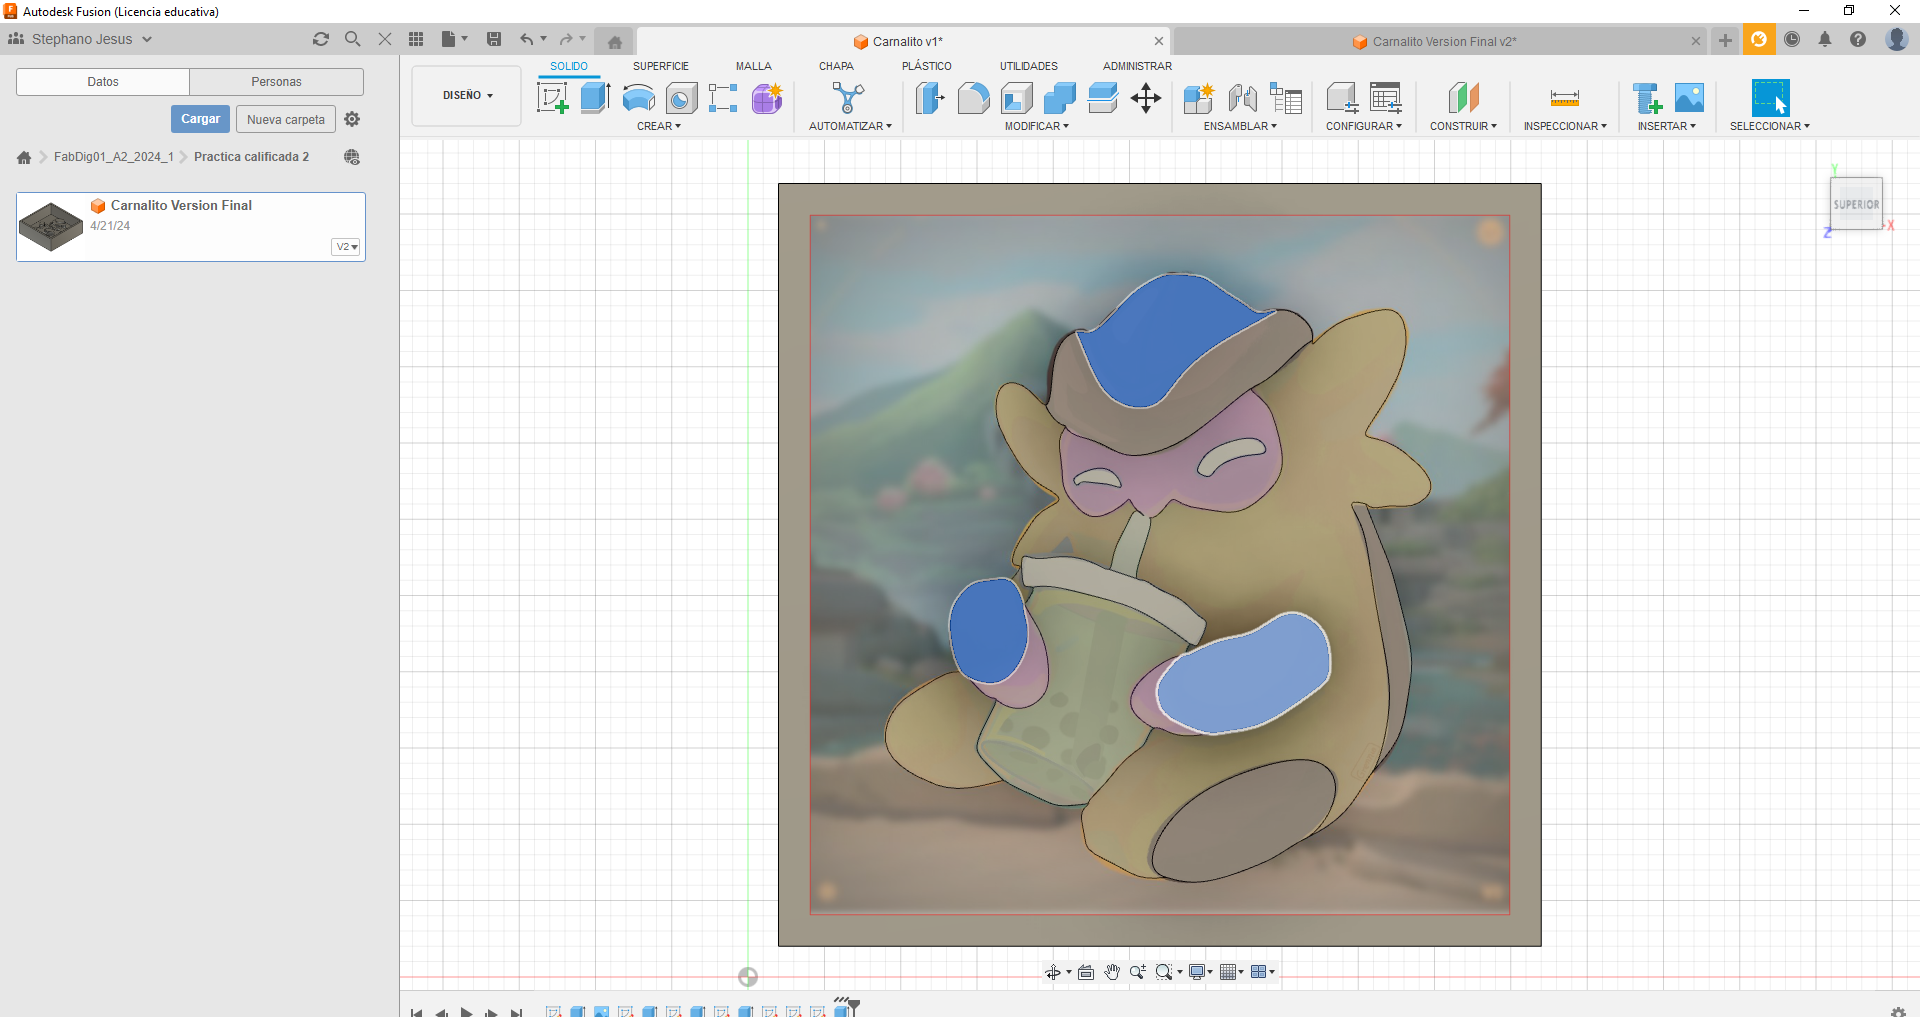Click the refresh icon in data panel
Viewport: 1920px width, 1017px height.
pos(321,39)
